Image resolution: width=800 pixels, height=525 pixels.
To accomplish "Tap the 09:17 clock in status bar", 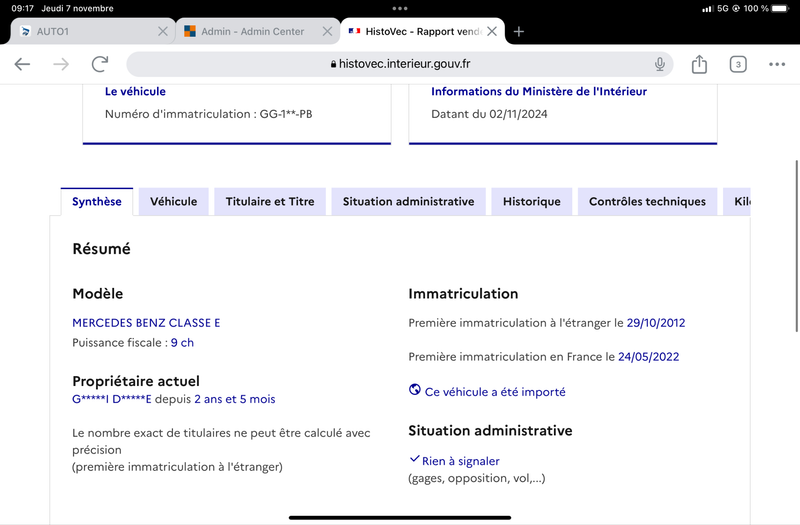I will tap(22, 8).
